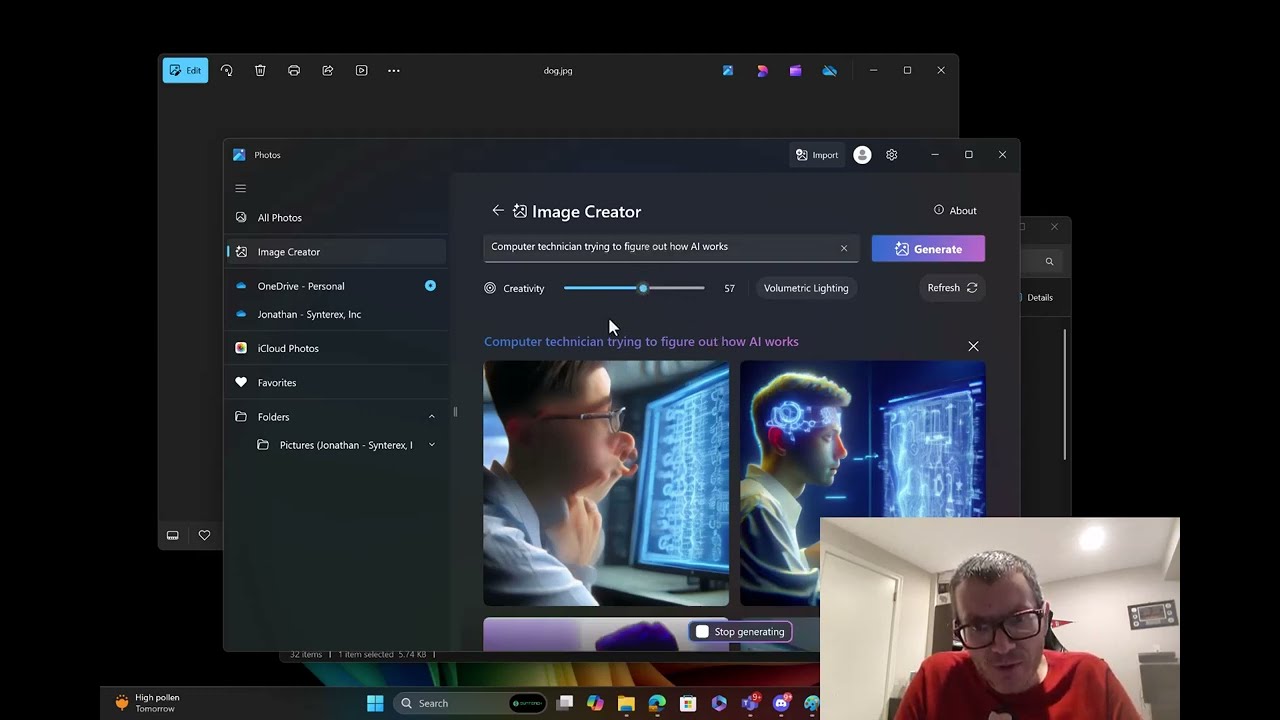Screen dimensions: 1280x720
Task: Open Jonathan - Synterex, Inc in sidebar
Action: coord(336,314)
